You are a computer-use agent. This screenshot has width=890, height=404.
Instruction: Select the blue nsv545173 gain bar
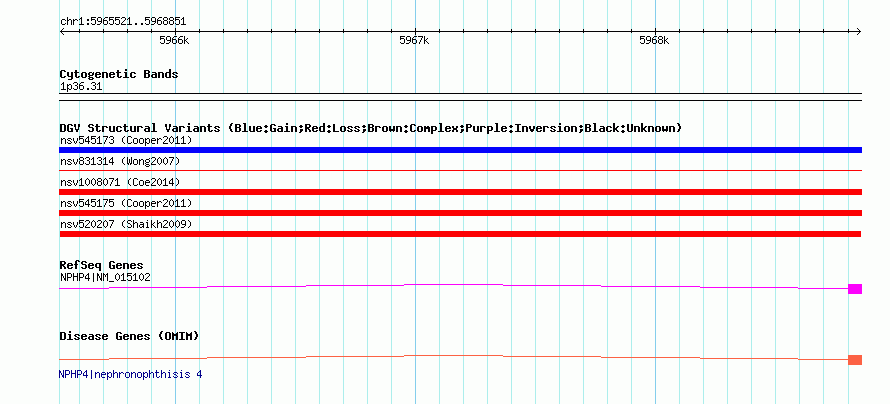(460, 150)
